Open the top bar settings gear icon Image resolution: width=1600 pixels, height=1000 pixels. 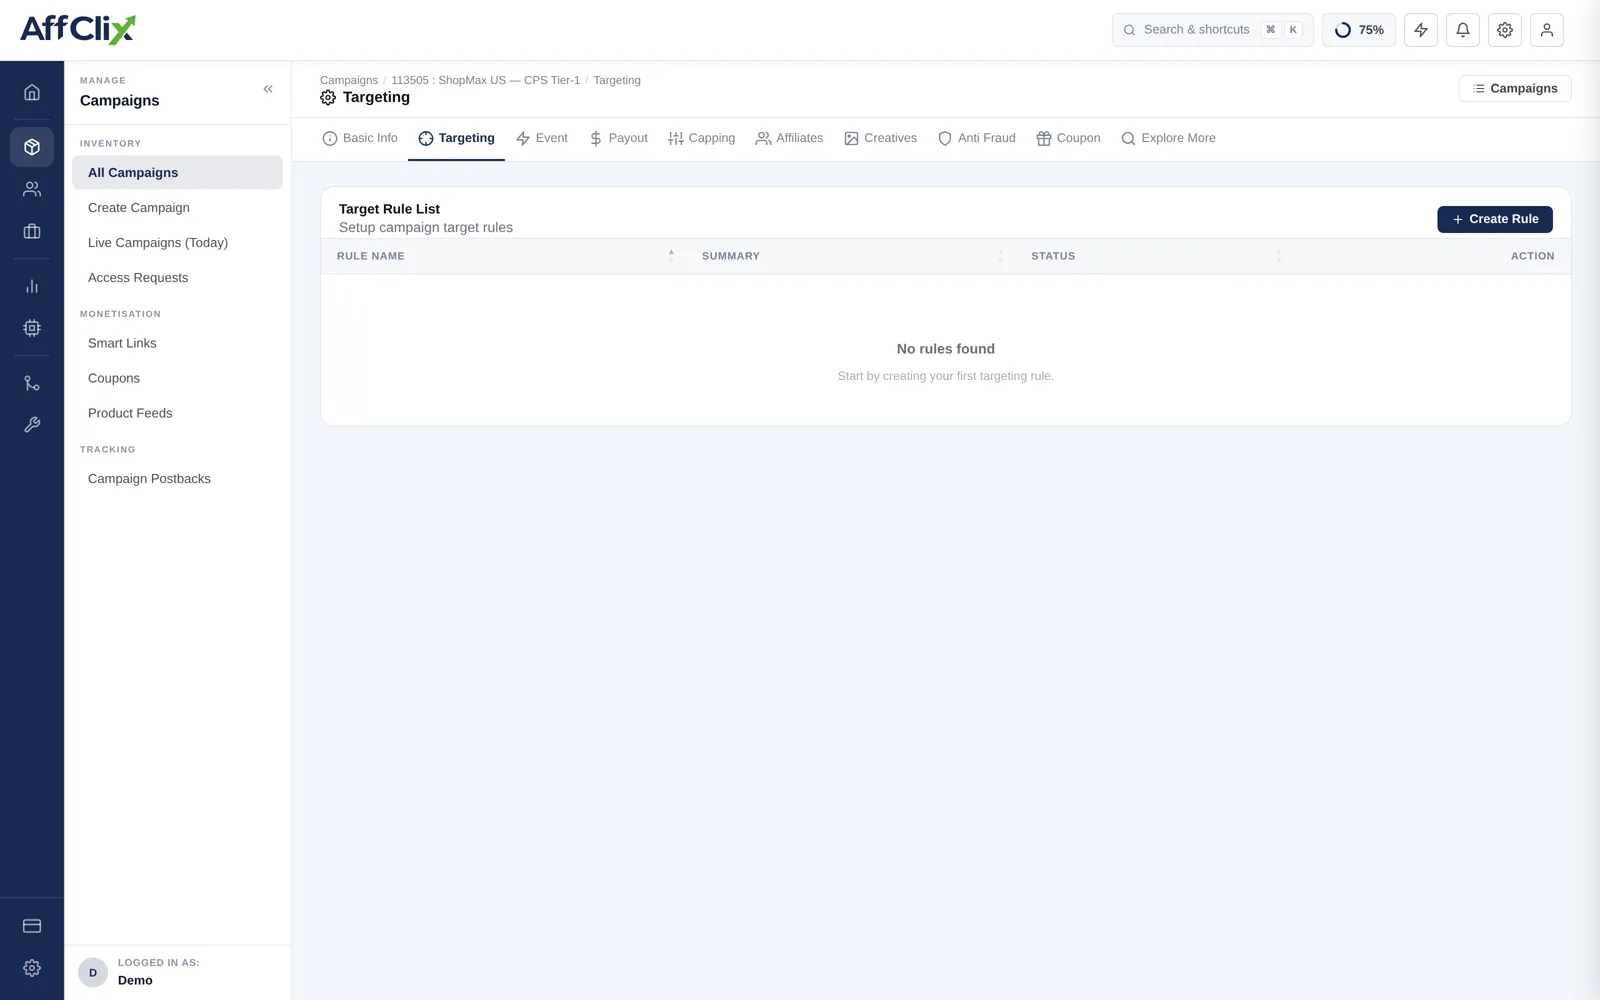click(x=1505, y=30)
